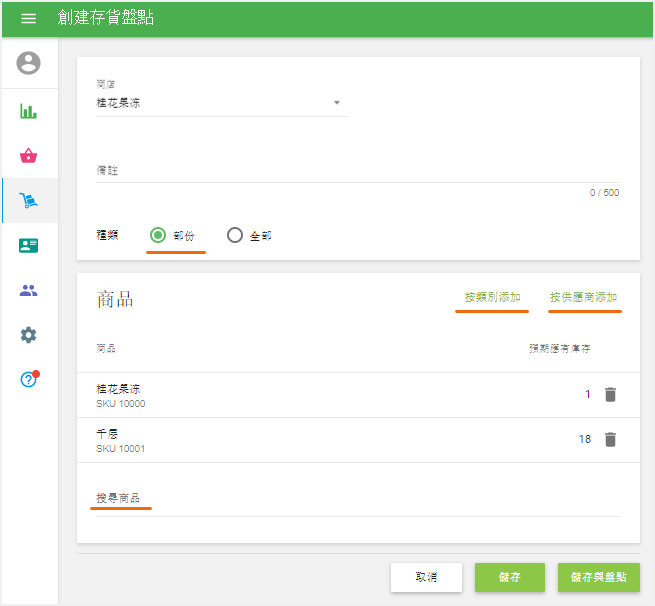Screen dimensions: 655x606
Task: Select the 全部 radio option
Action: 235,235
